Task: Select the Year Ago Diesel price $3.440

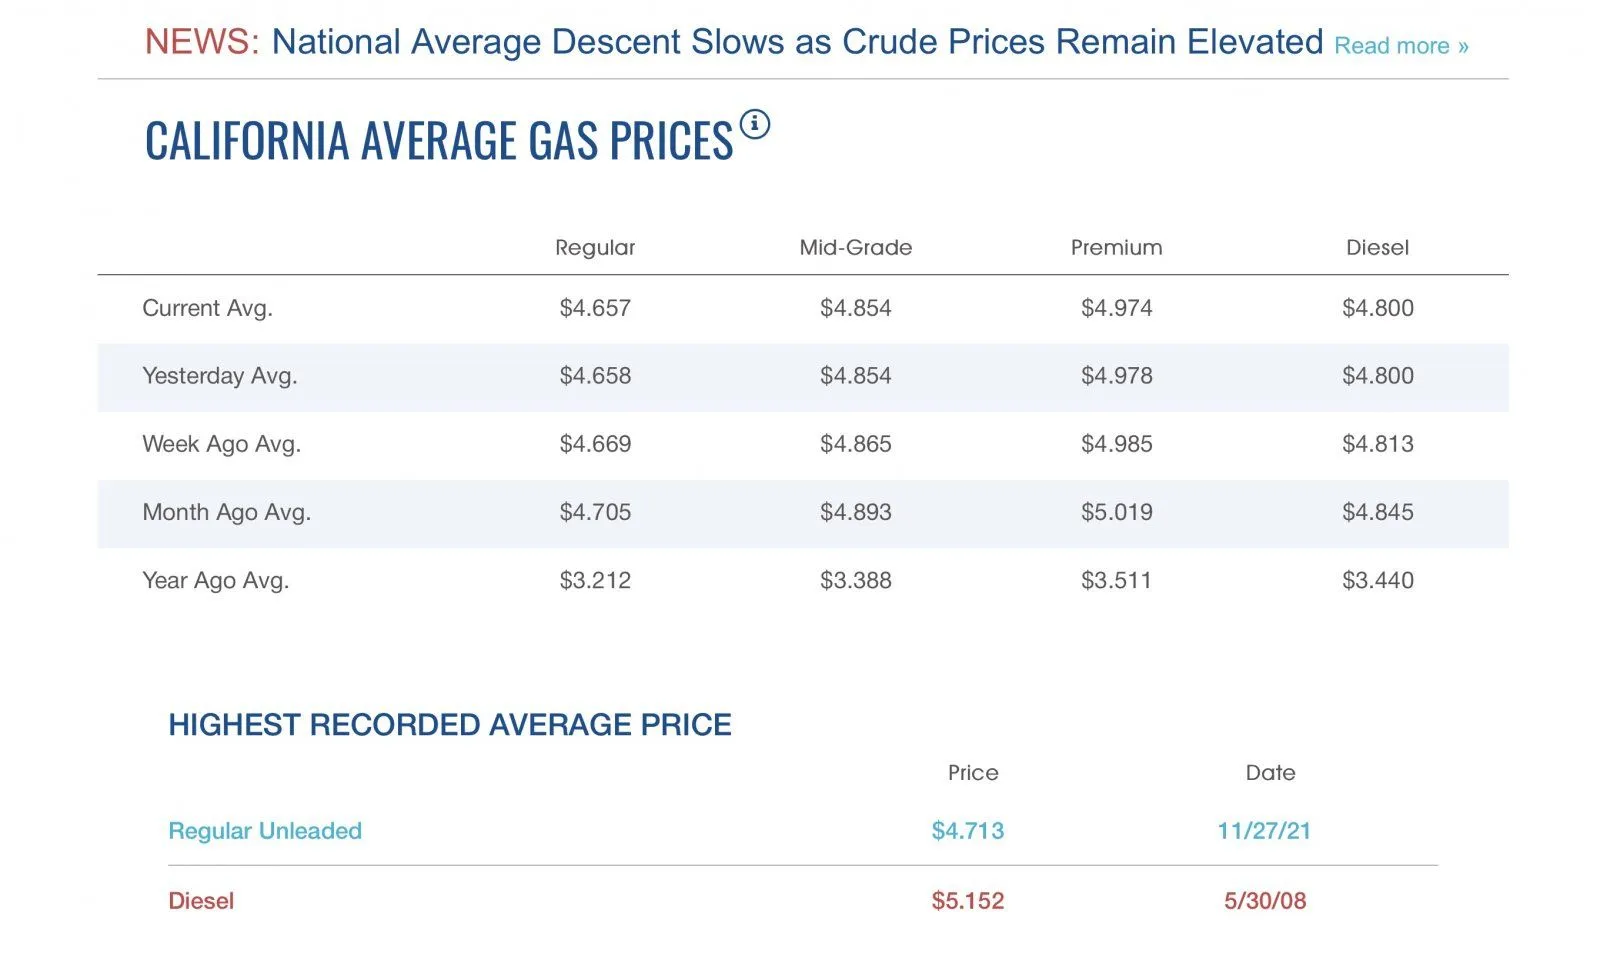Action: pyautogui.click(x=1377, y=580)
